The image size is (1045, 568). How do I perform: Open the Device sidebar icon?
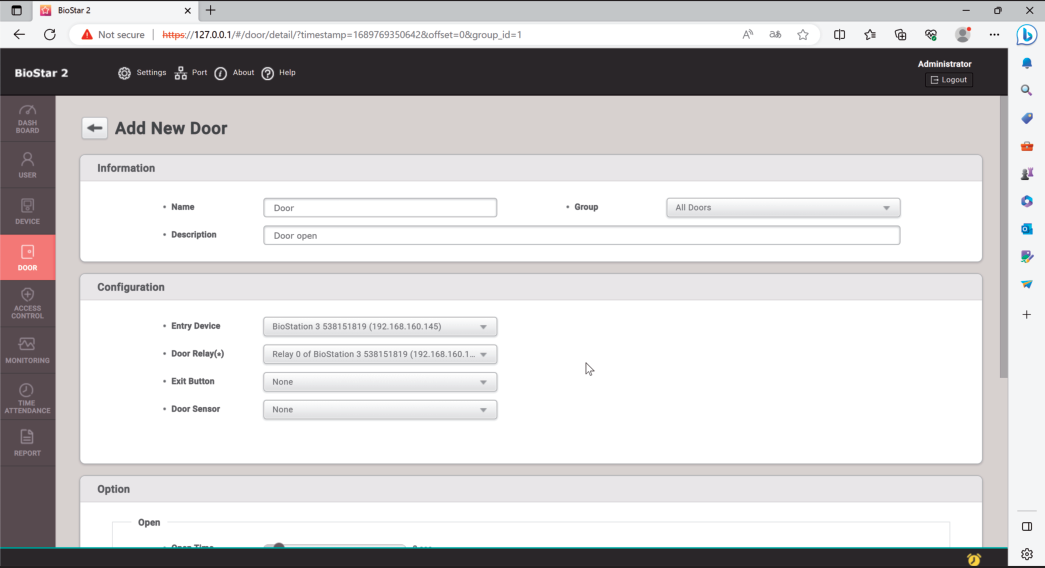pos(27,211)
